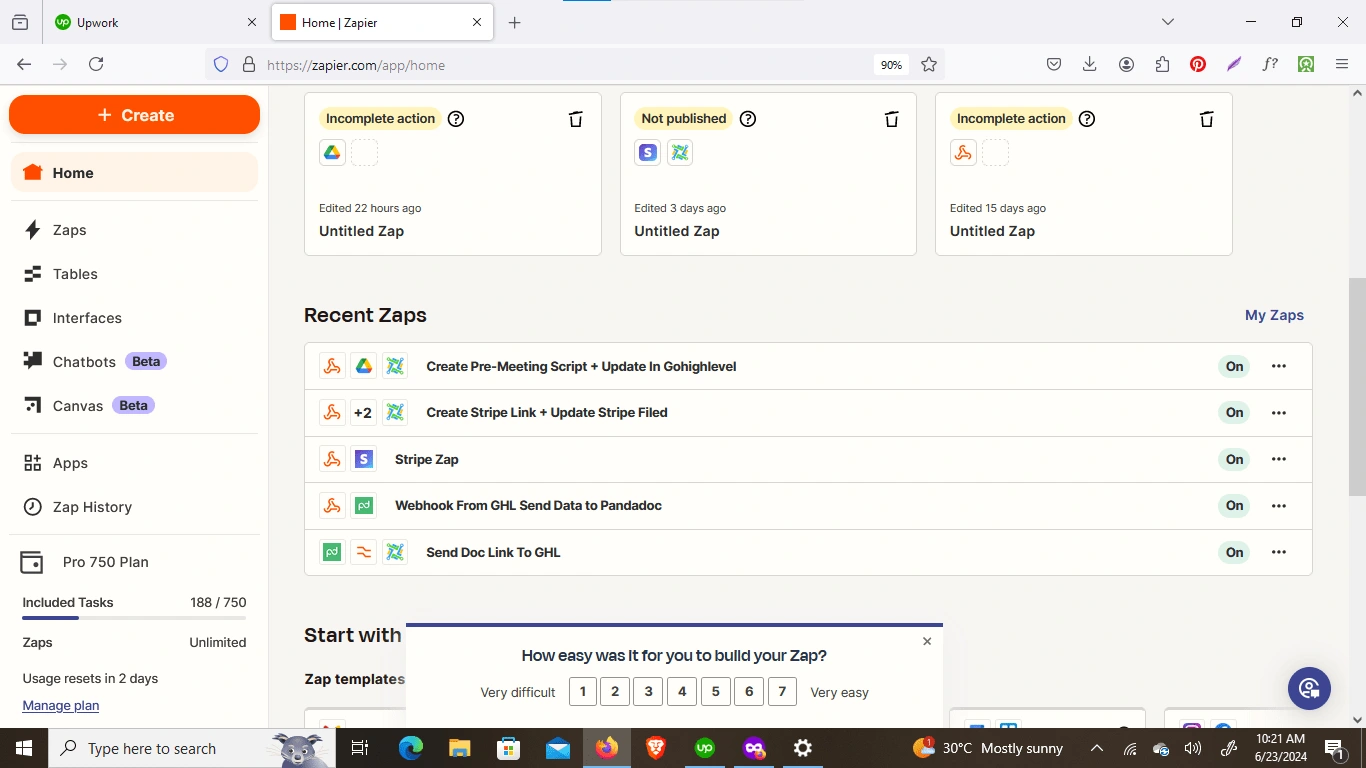The width and height of the screenshot is (1366, 768).
Task: Open Zaps in the sidebar
Action: (x=134, y=229)
